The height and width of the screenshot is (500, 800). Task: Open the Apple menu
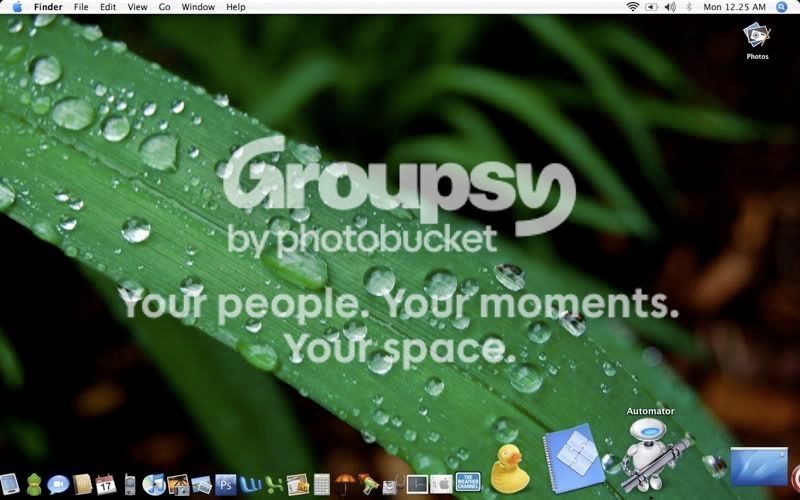pyautogui.click(x=17, y=7)
